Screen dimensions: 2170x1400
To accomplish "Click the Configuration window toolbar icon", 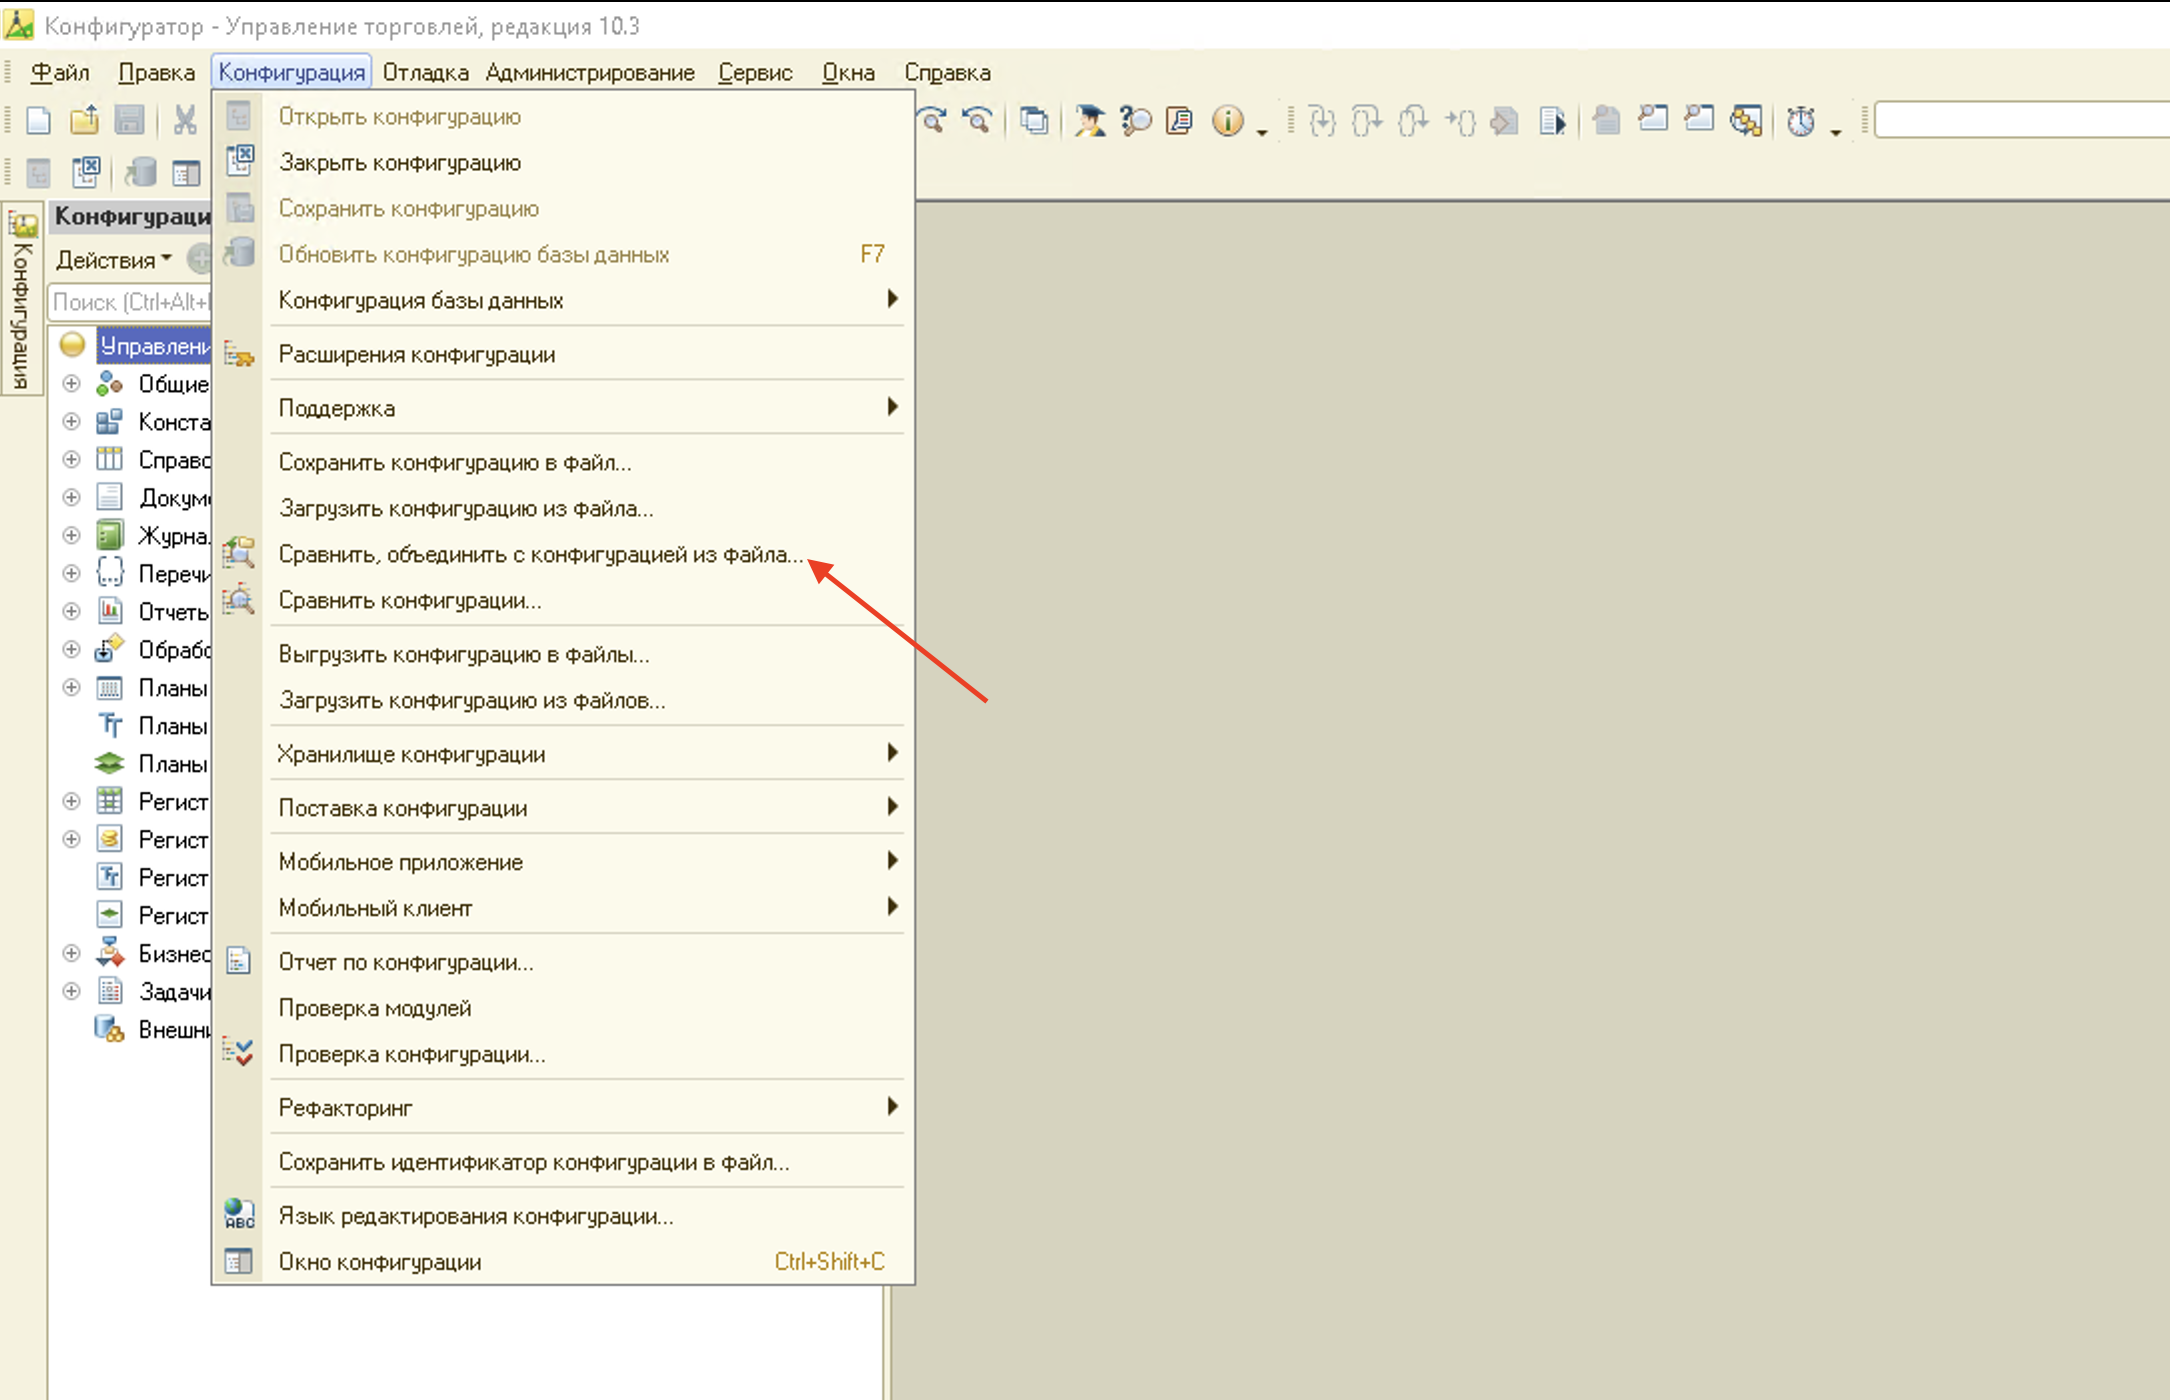I will [x=186, y=173].
